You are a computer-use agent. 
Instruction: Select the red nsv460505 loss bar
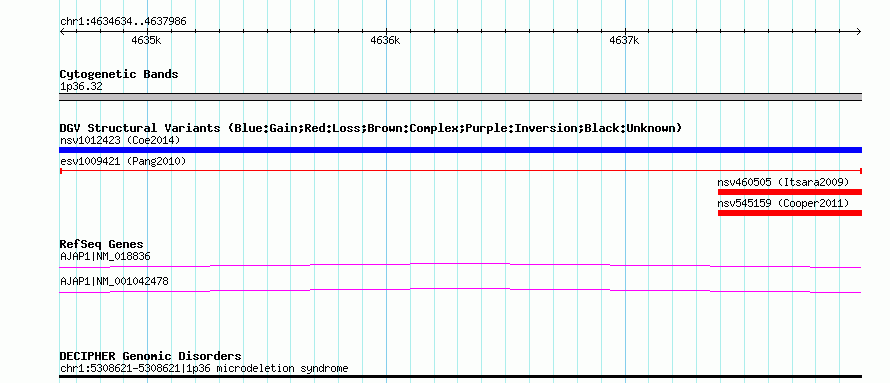pyautogui.click(x=790, y=192)
